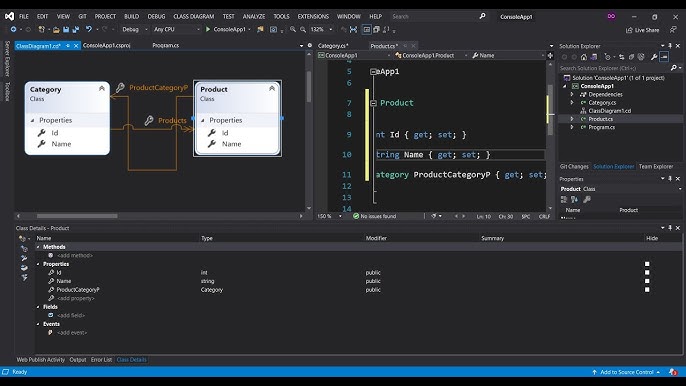Screen dimensions: 686x386
Task: Open the CLASS DIAGRAM menu
Action: tap(194, 17)
